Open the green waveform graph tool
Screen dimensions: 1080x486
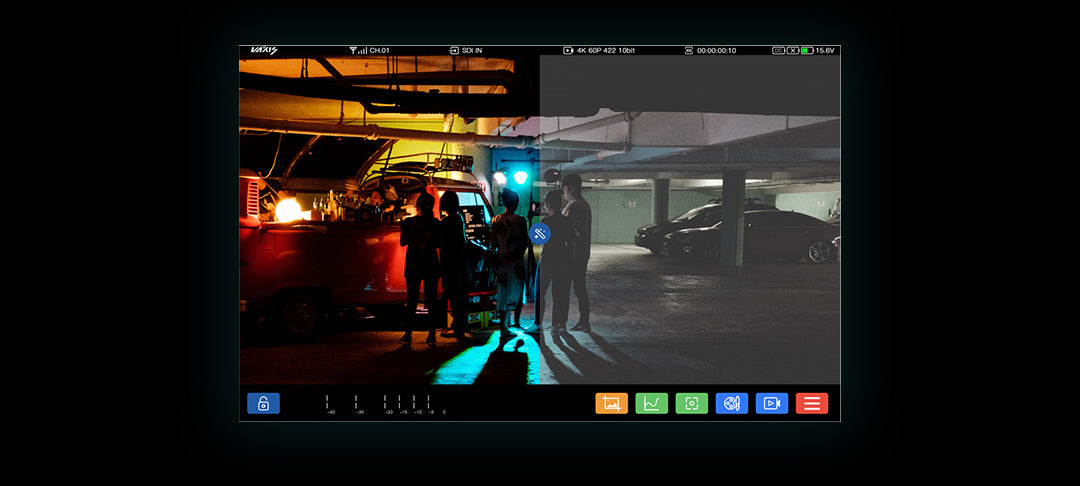coord(651,403)
